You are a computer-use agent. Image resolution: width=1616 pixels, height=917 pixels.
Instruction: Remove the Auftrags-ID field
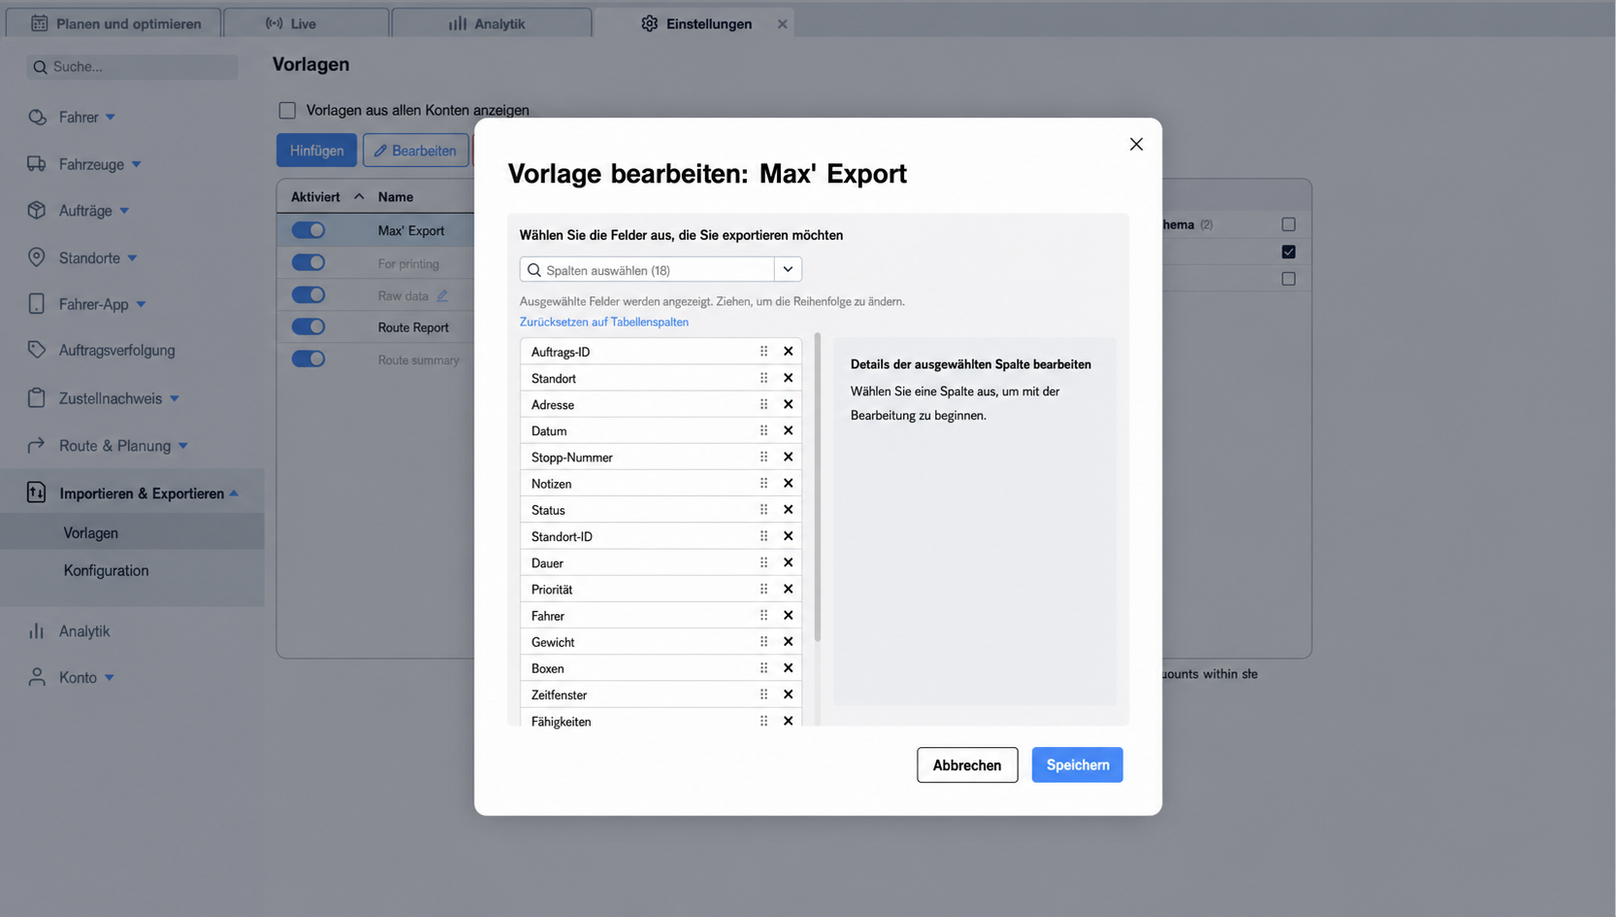tap(788, 351)
